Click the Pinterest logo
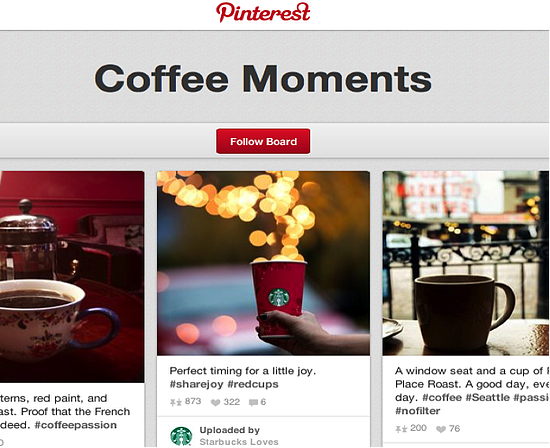The width and height of the screenshot is (550, 448). click(x=263, y=12)
